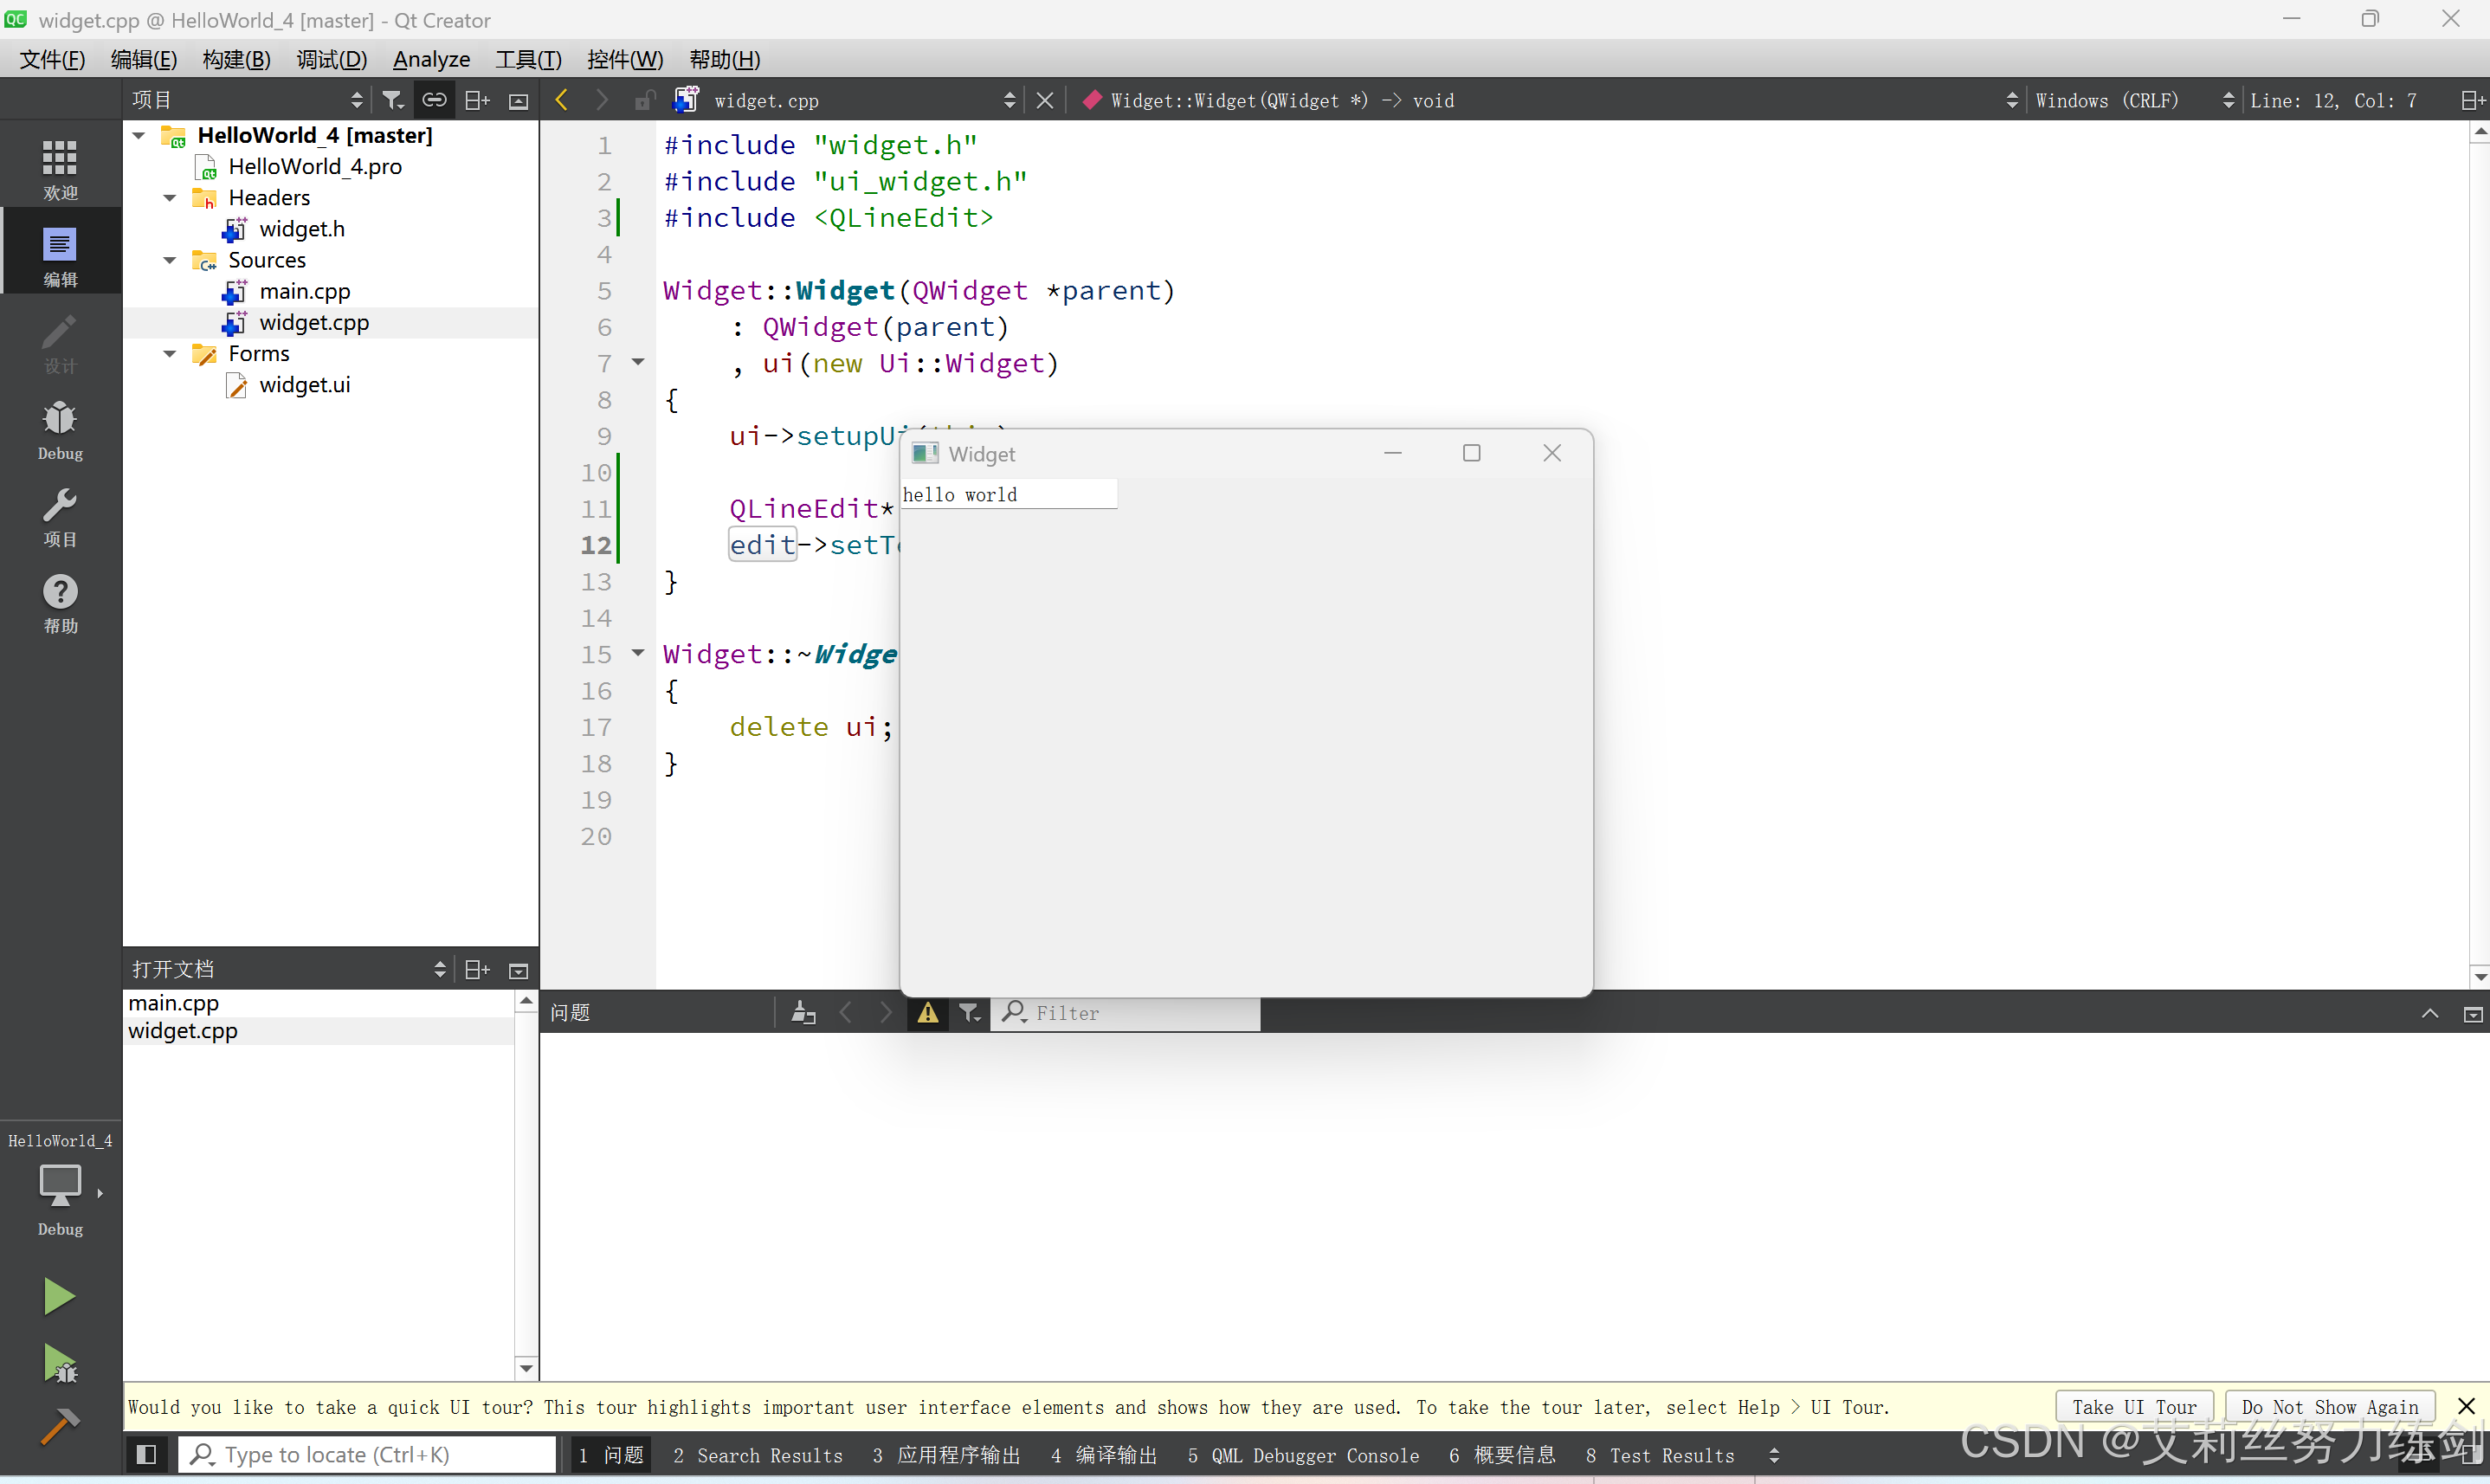Click the link-with-editor icon in project panel
2490x1484 pixels.
[434, 99]
